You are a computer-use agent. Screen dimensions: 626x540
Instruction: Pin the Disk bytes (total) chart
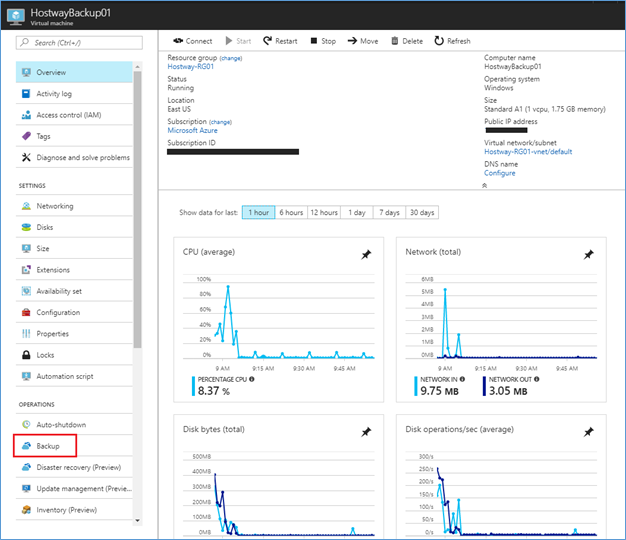[x=366, y=431]
